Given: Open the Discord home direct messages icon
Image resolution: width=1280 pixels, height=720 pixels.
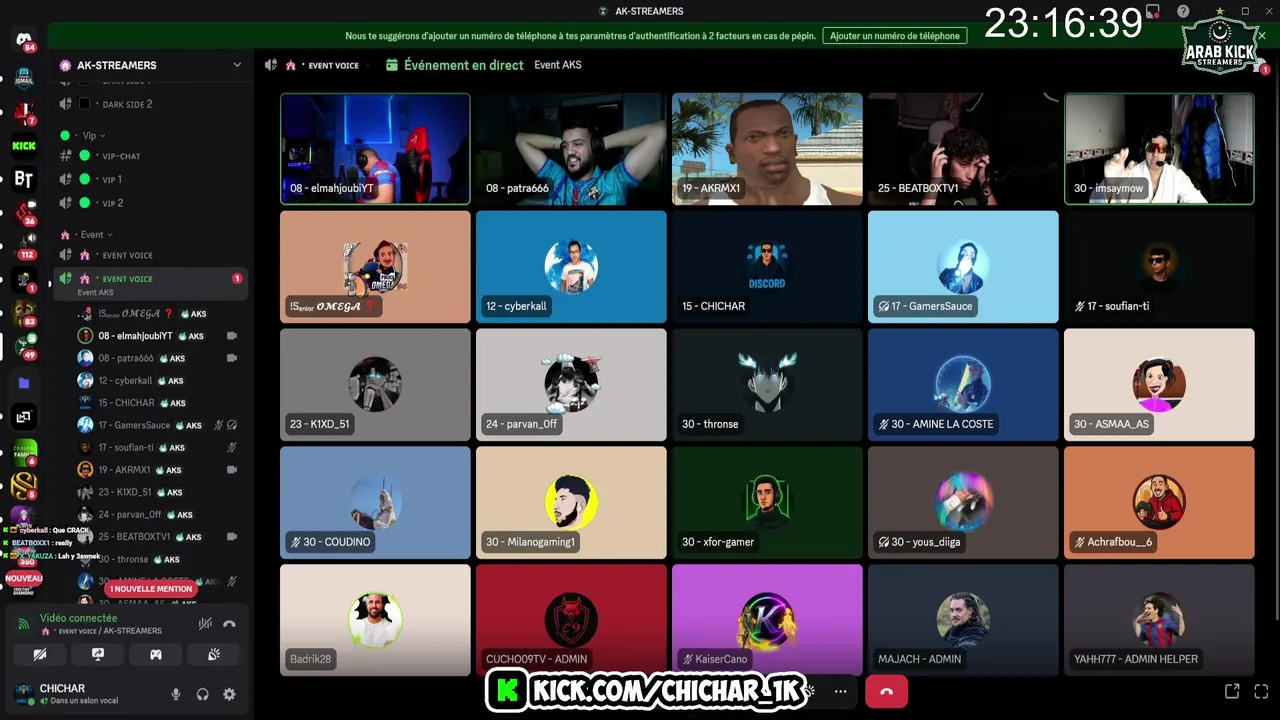Looking at the screenshot, I should (x=24, y=39).
